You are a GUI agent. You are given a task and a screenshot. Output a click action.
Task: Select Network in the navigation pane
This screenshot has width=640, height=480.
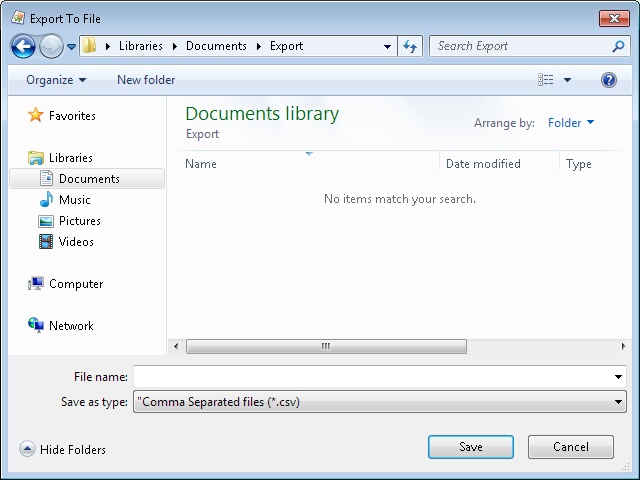tap(71, 326)
